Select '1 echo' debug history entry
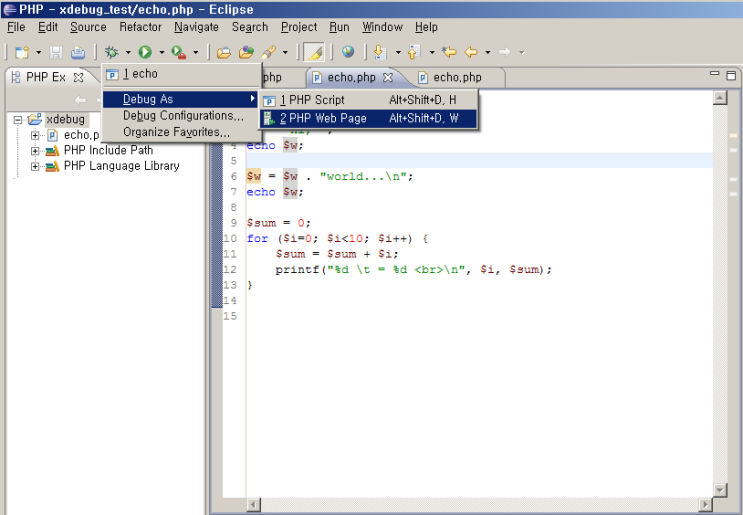Viewport: 743px width, 515px height. pyautogui.click(x=182, y=74)
